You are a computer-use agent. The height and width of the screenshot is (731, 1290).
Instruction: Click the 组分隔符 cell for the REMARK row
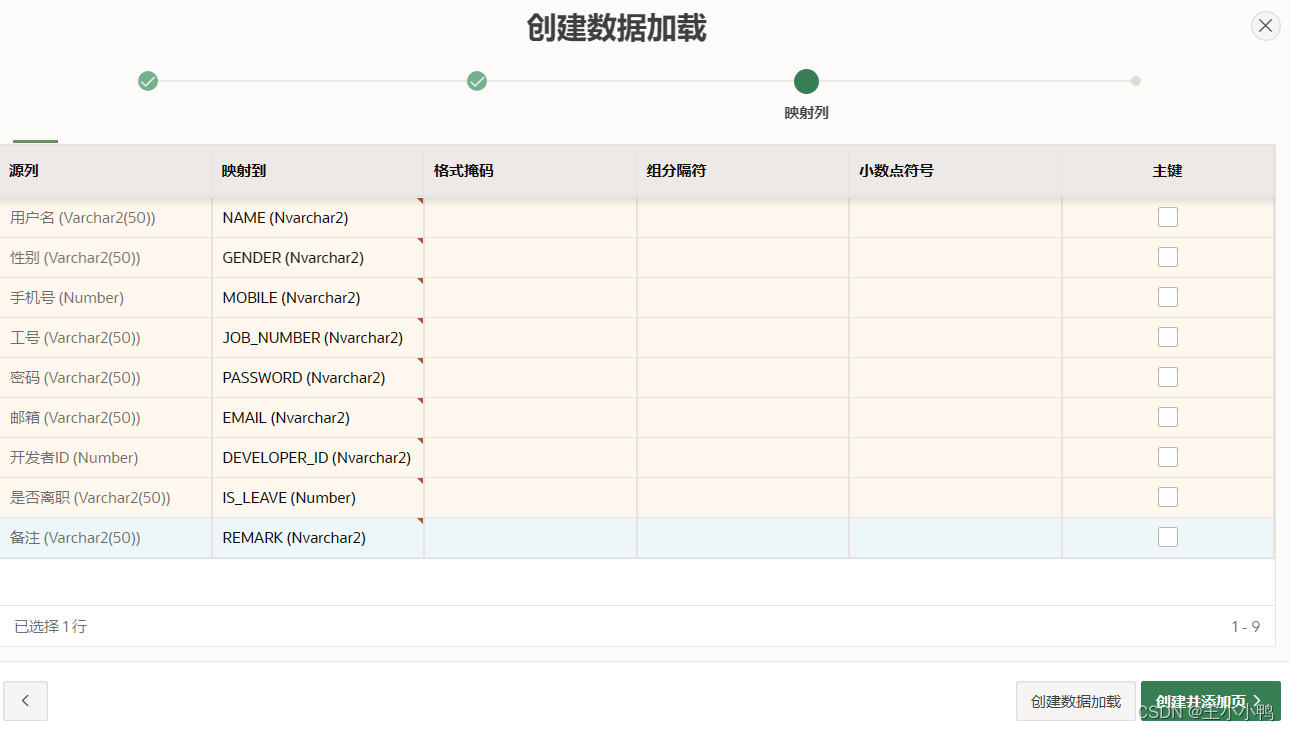click(743, 537)
